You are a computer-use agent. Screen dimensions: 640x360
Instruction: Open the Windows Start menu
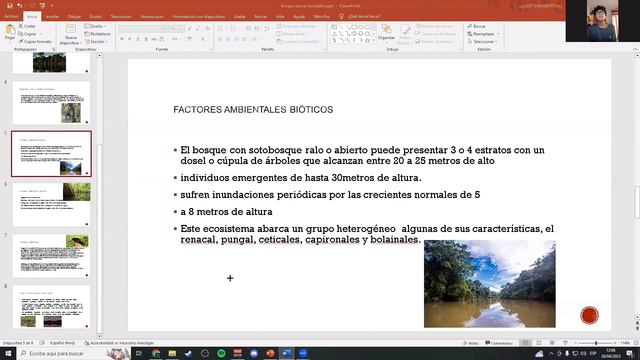8,353
